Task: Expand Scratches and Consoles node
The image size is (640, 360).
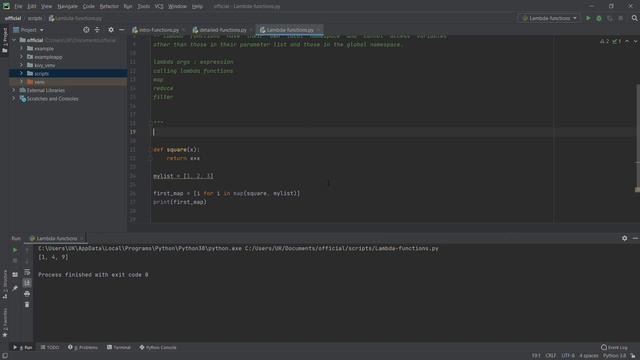Action: click(14, 99)
